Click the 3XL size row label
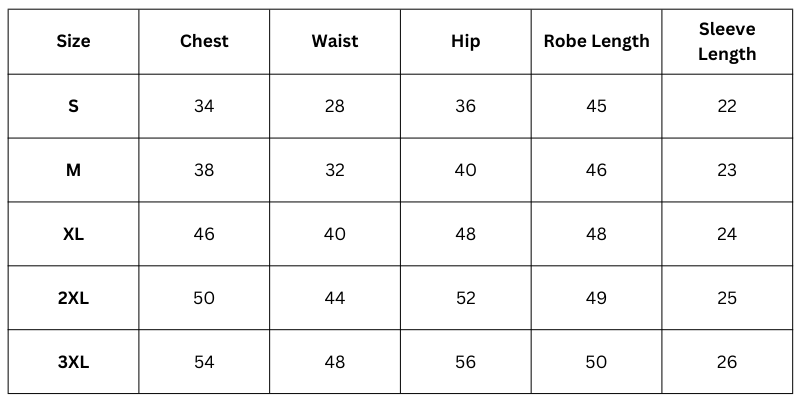The image size is (800, 400). point(73,362)
